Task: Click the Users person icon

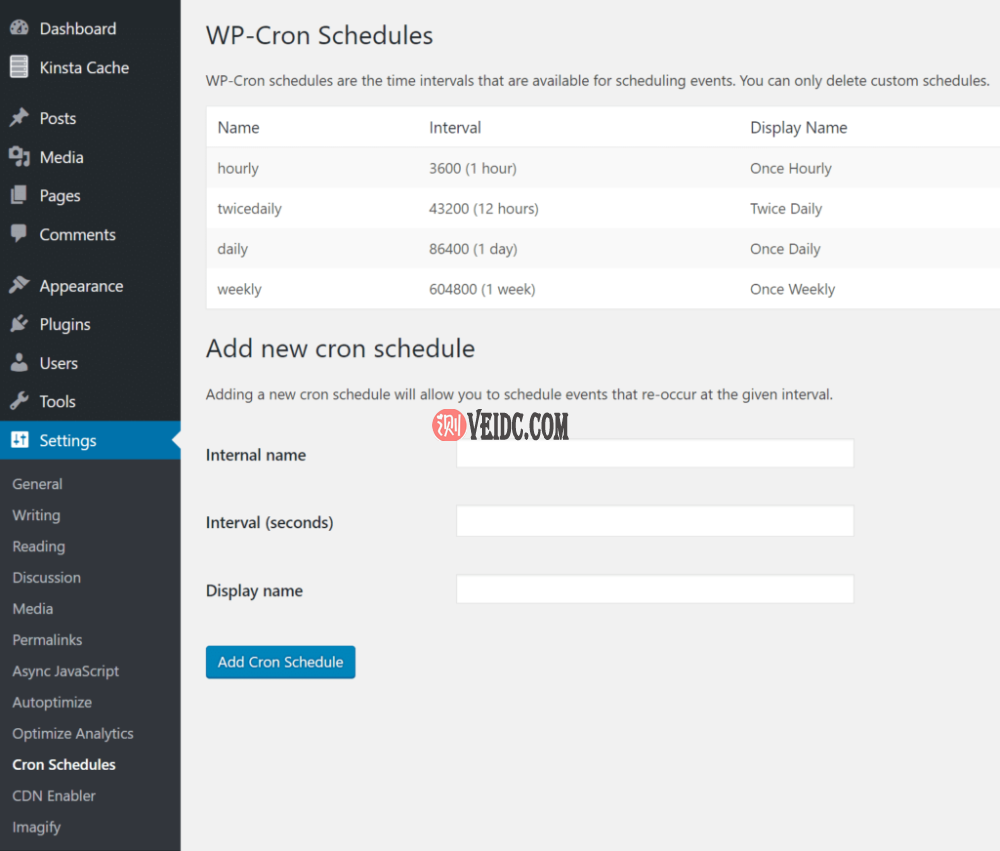Action: 19,363
